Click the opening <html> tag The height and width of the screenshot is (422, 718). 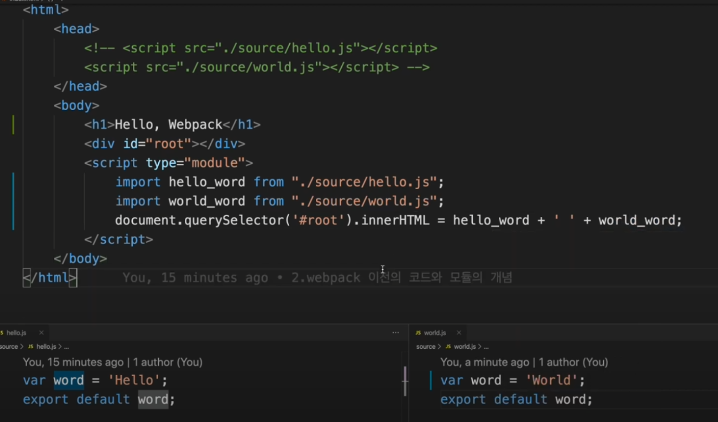tap(46, 10)
